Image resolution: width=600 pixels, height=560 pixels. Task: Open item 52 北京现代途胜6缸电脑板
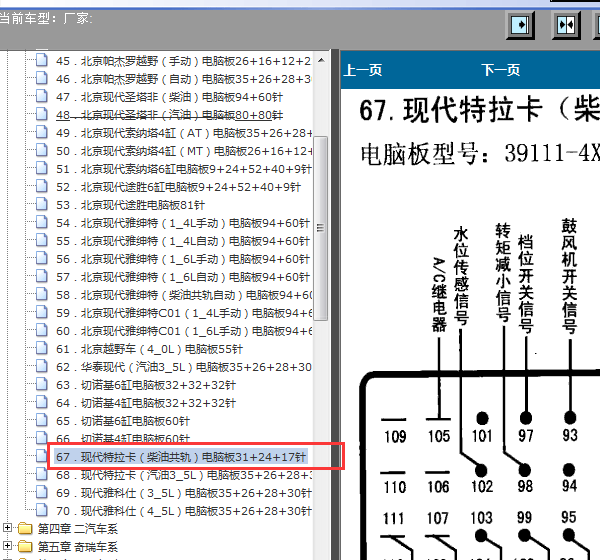(178, 187)
